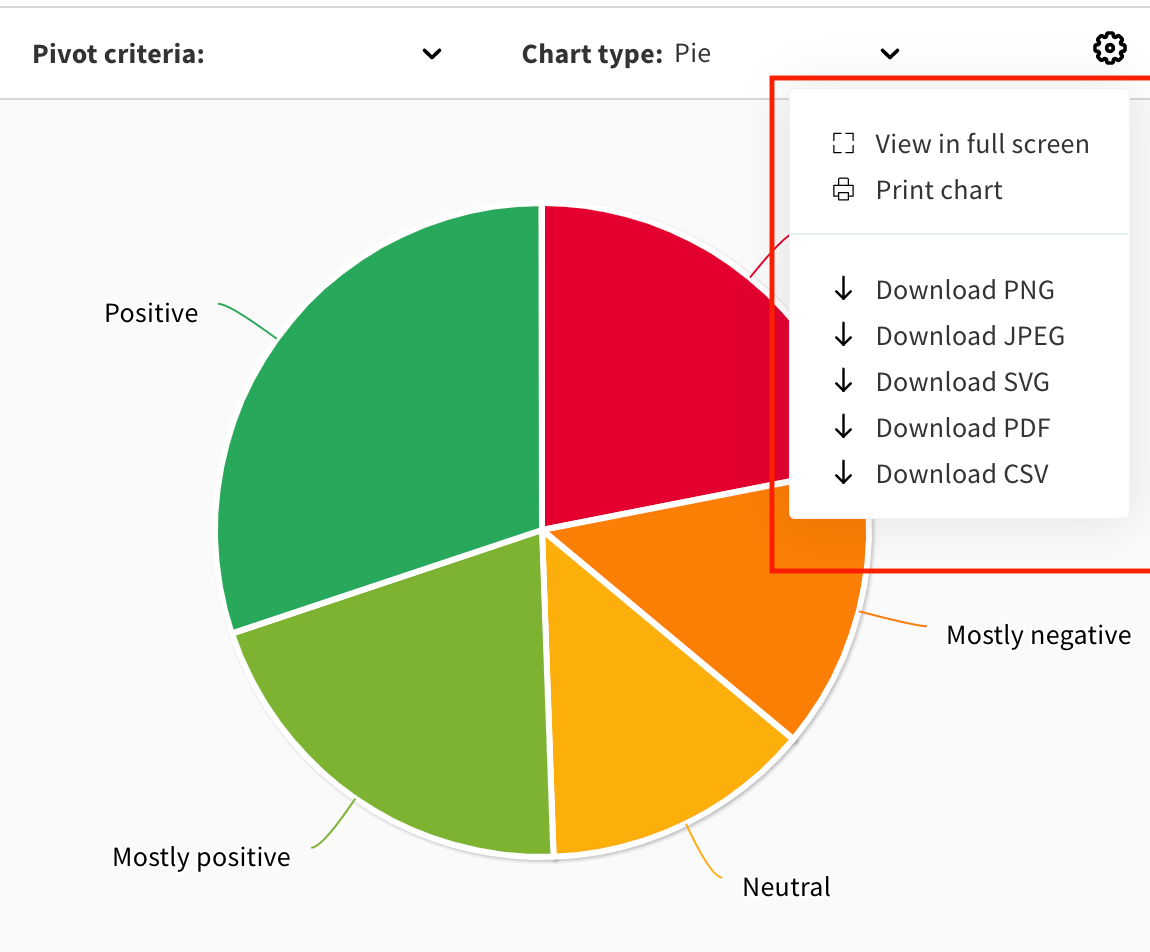
Task: Open the Chart type dropdown chevron
Action: tap(889, 54)
